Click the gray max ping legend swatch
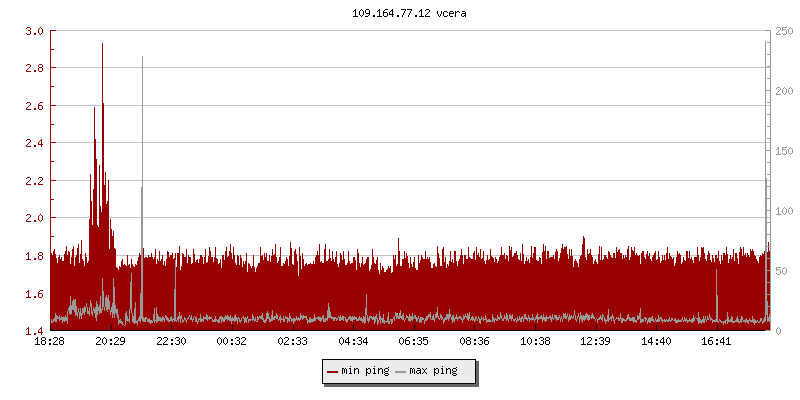800x400 pixels. [401, 372]
